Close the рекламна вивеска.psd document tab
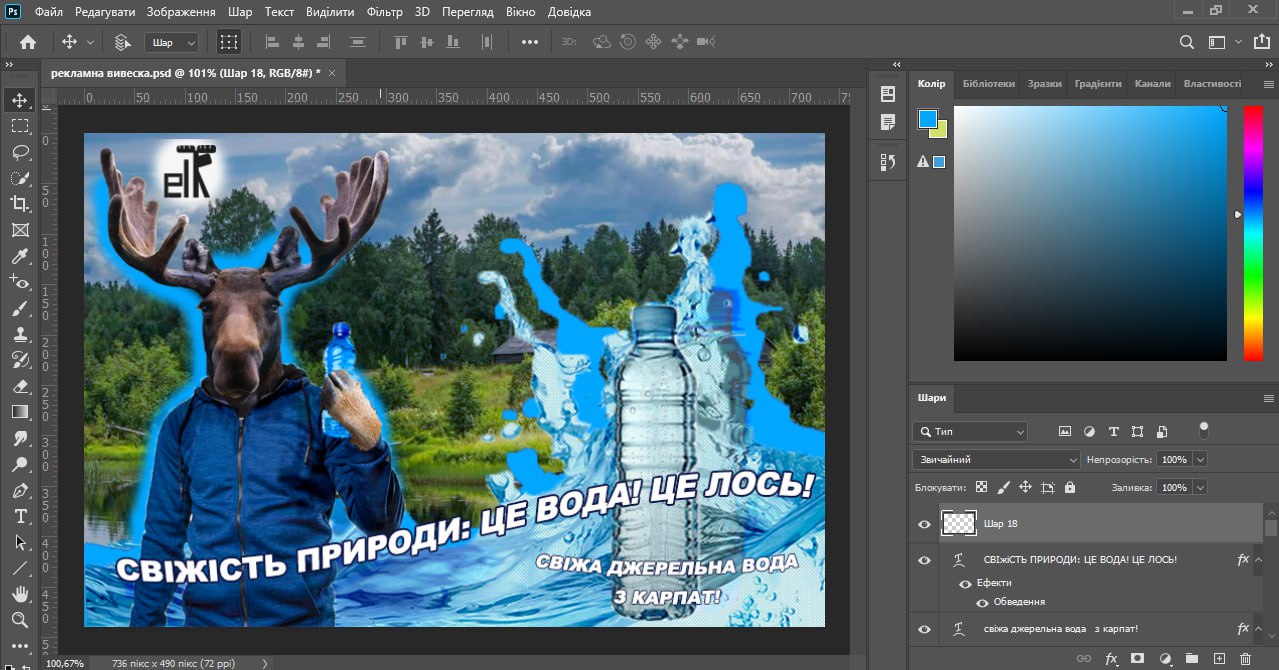 click(332, 73)
